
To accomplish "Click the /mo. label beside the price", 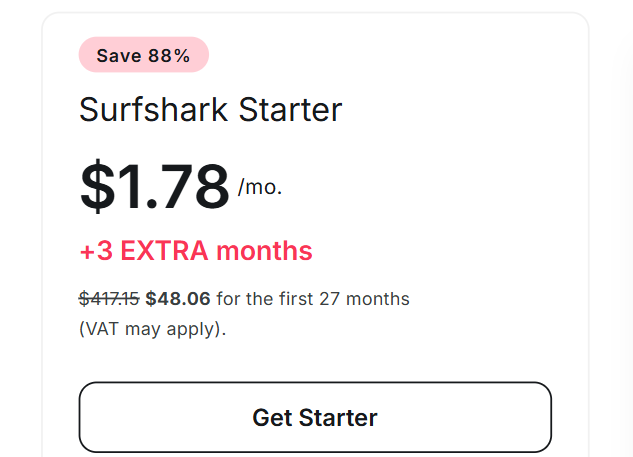I will point(260,187).
